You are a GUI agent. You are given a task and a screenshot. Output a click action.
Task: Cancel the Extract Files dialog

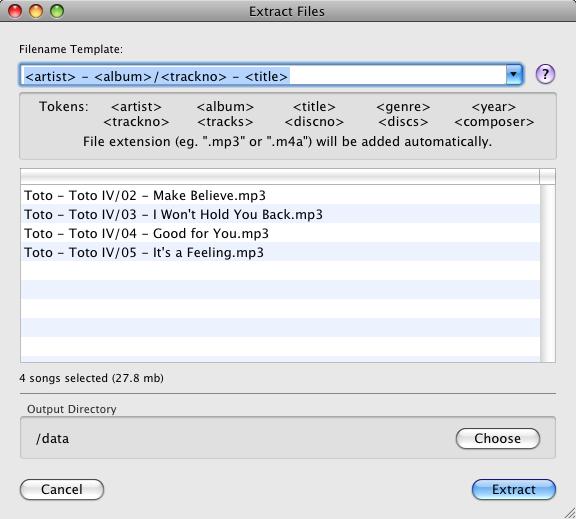[62, 489]
